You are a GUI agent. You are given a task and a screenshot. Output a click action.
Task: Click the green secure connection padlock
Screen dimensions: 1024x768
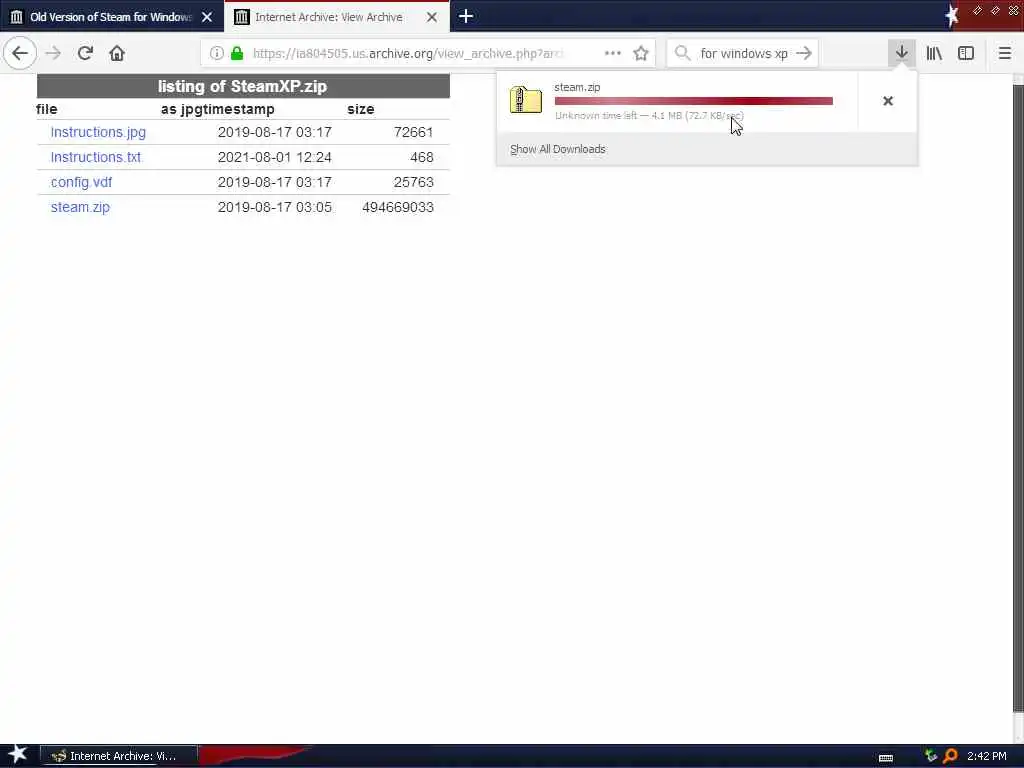237,53
